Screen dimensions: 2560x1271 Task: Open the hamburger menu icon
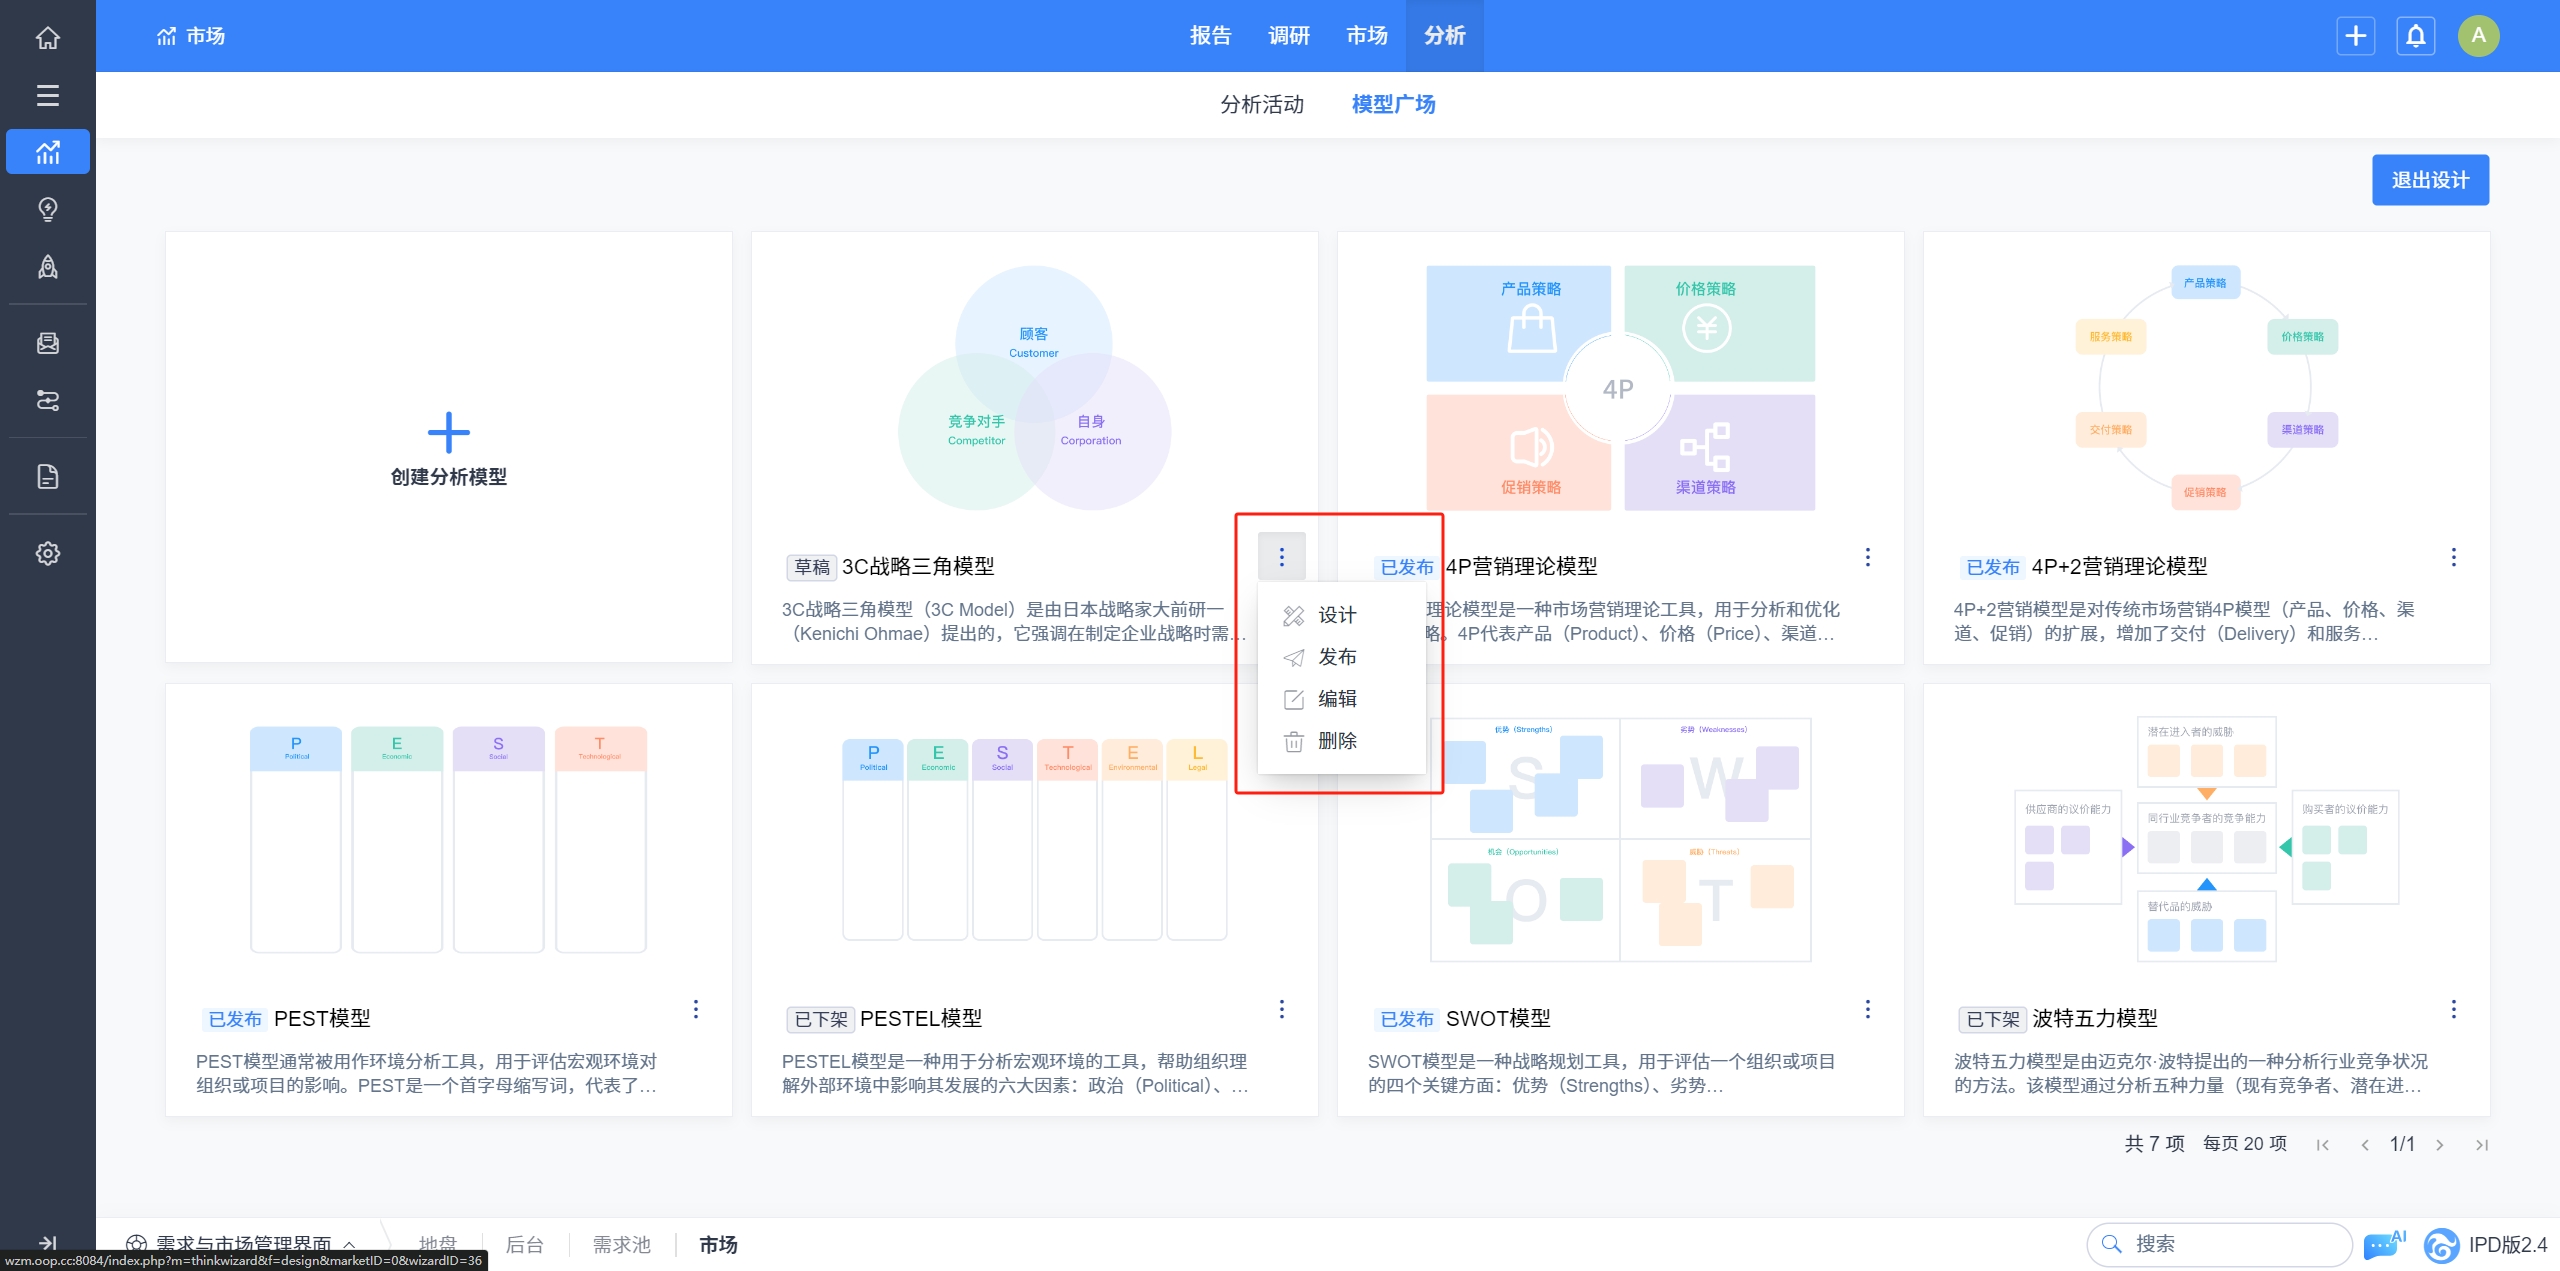47,95
